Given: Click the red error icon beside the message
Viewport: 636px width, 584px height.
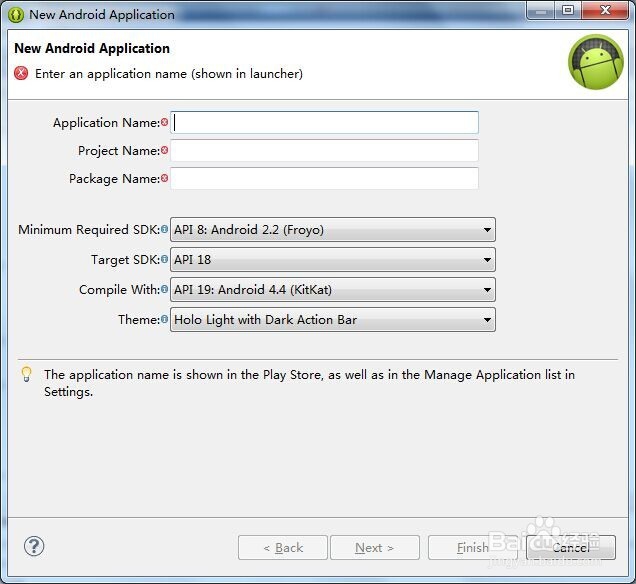Looking at the screenshot, I should click(21, 73).
